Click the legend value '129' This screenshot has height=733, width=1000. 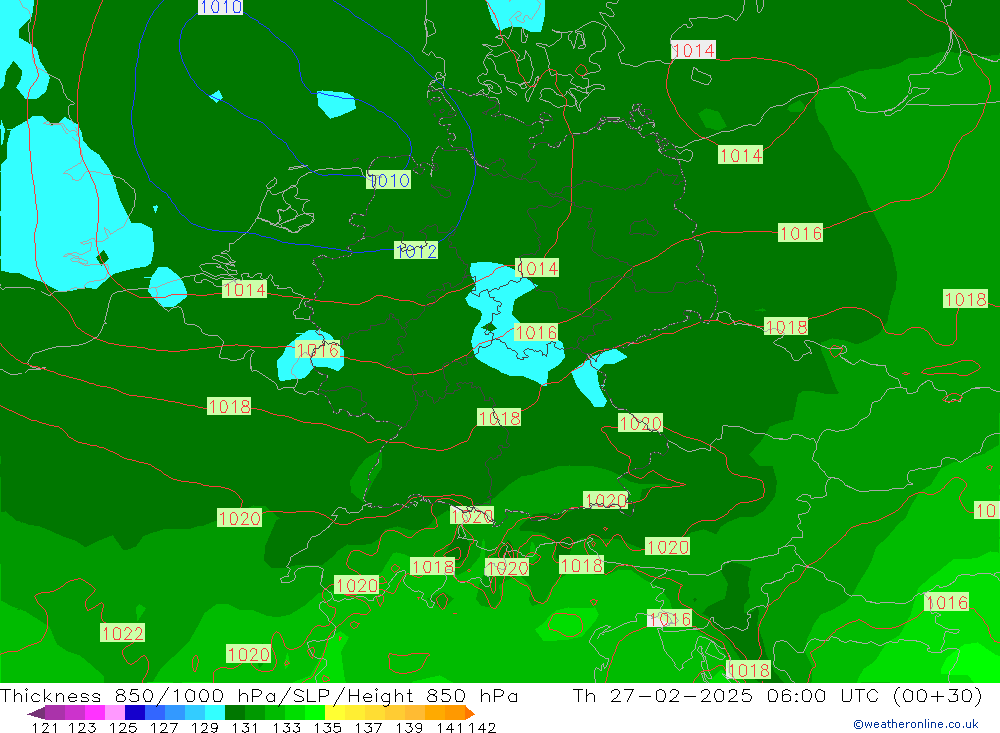tap(204, 727)
